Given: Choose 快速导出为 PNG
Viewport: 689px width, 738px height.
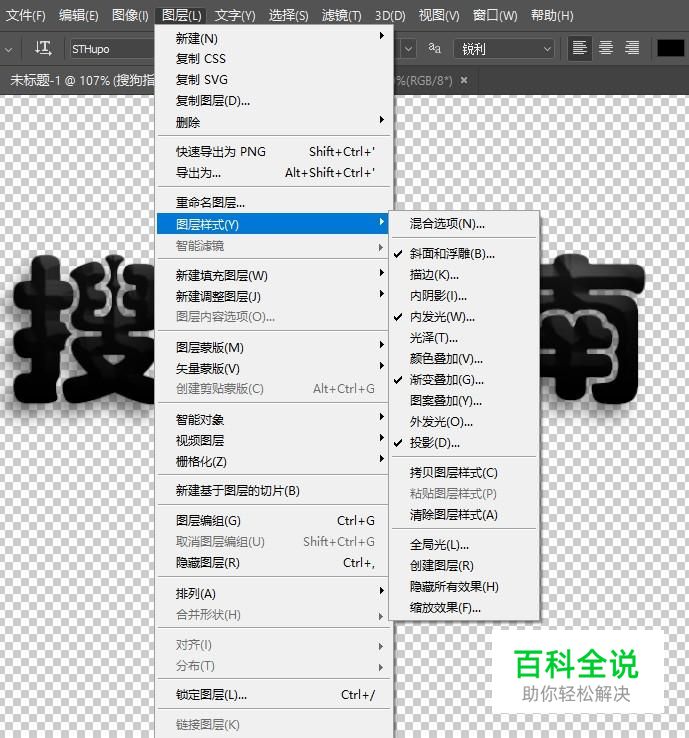Looking at the screenshot, I should tap(273, 152).
